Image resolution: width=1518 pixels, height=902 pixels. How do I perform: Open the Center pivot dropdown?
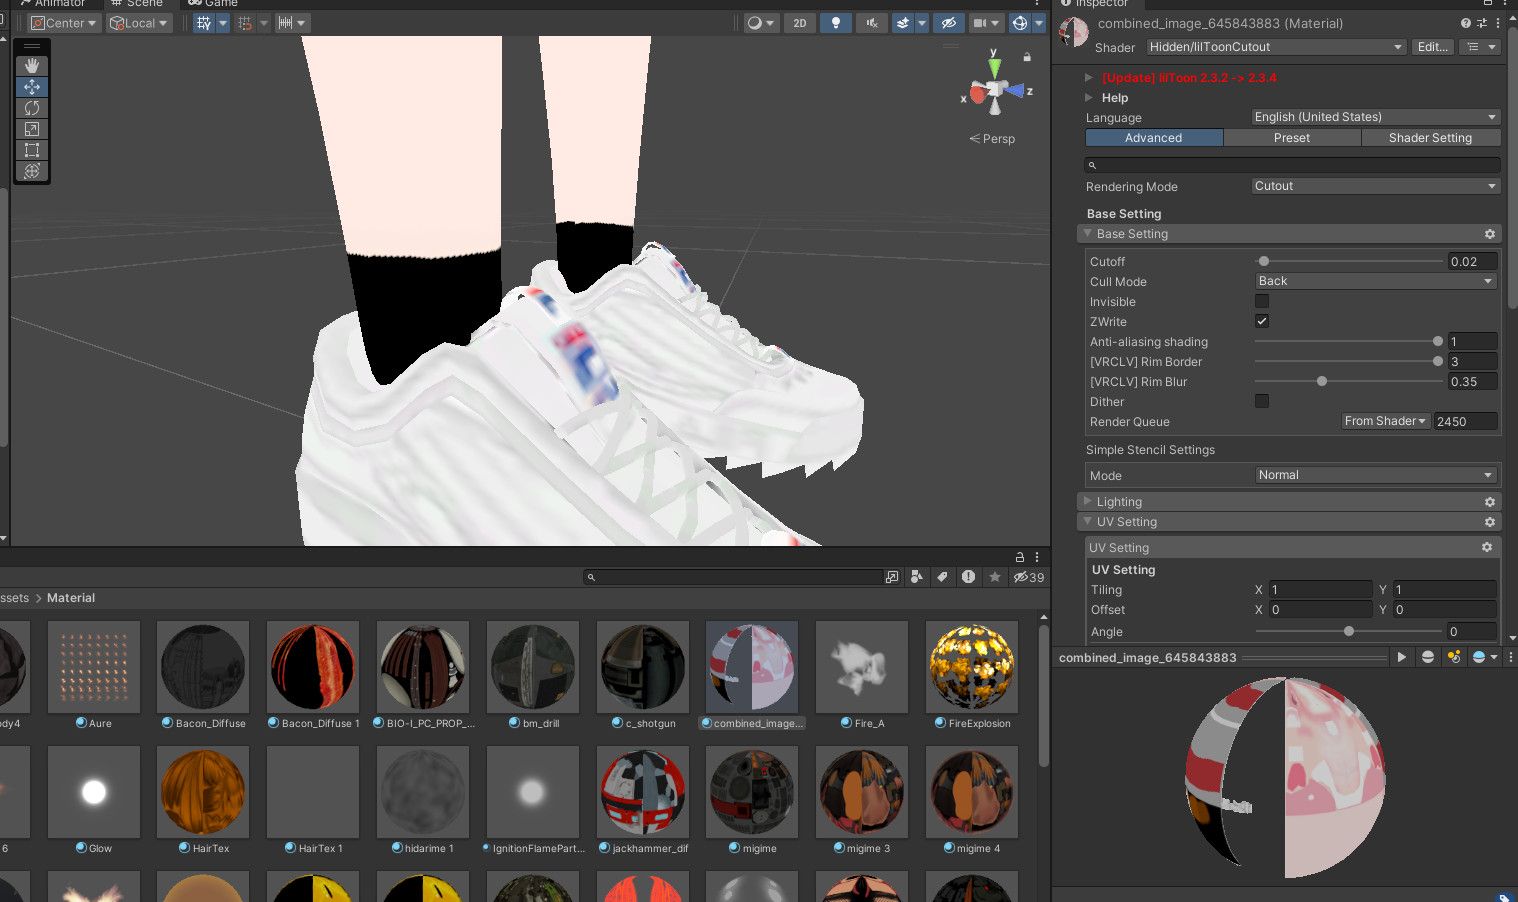[63, 23]
